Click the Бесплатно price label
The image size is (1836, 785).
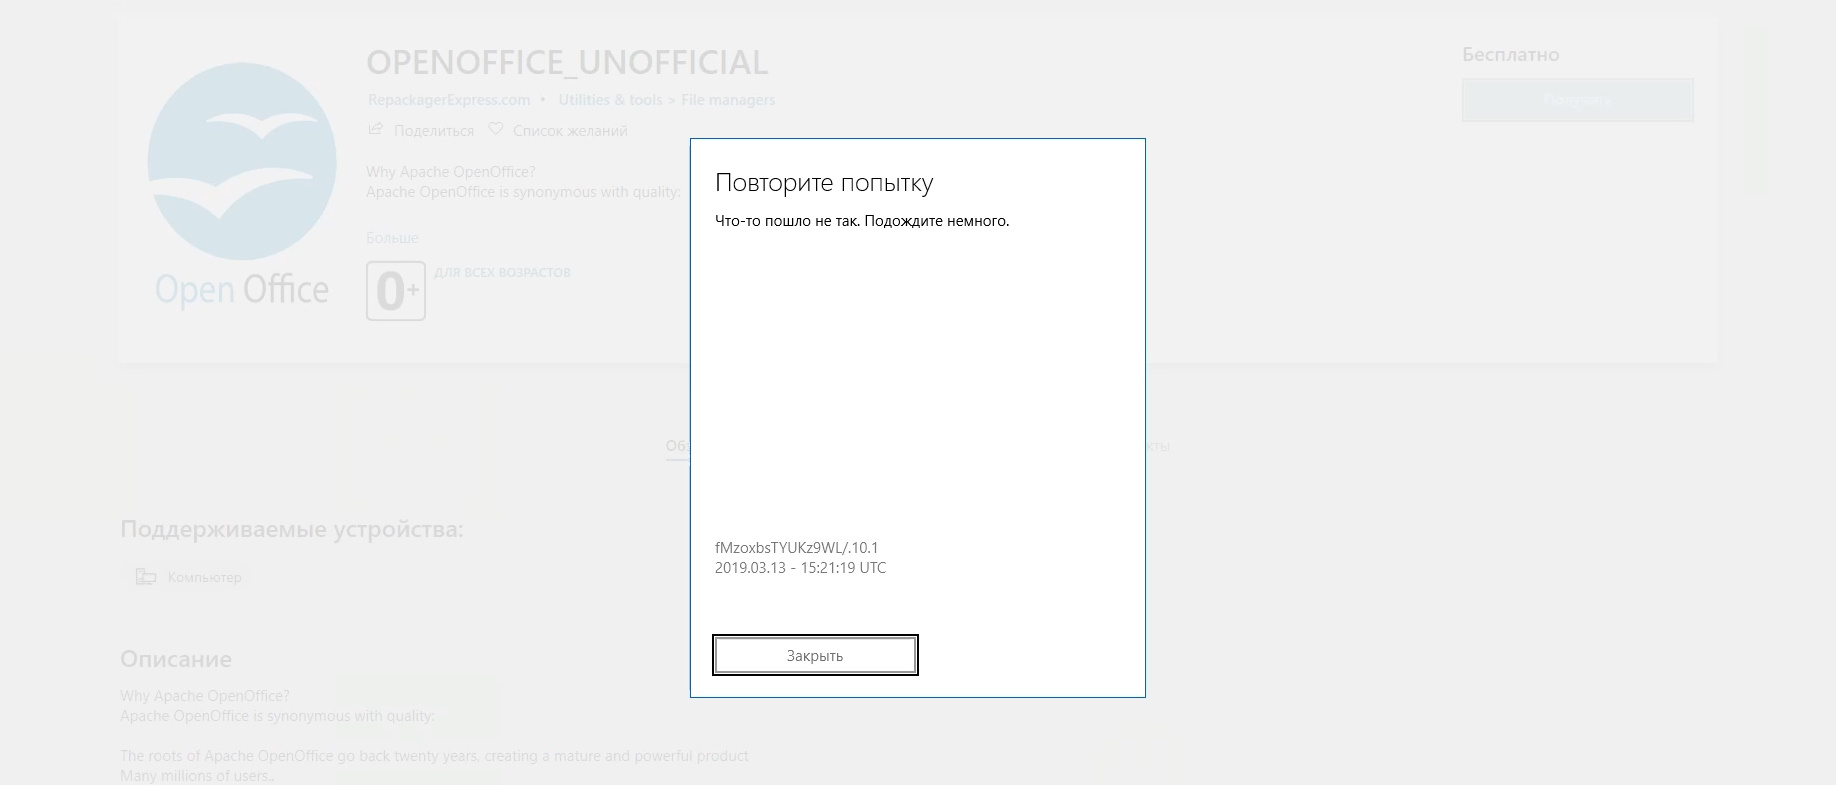pos(1510,55)
